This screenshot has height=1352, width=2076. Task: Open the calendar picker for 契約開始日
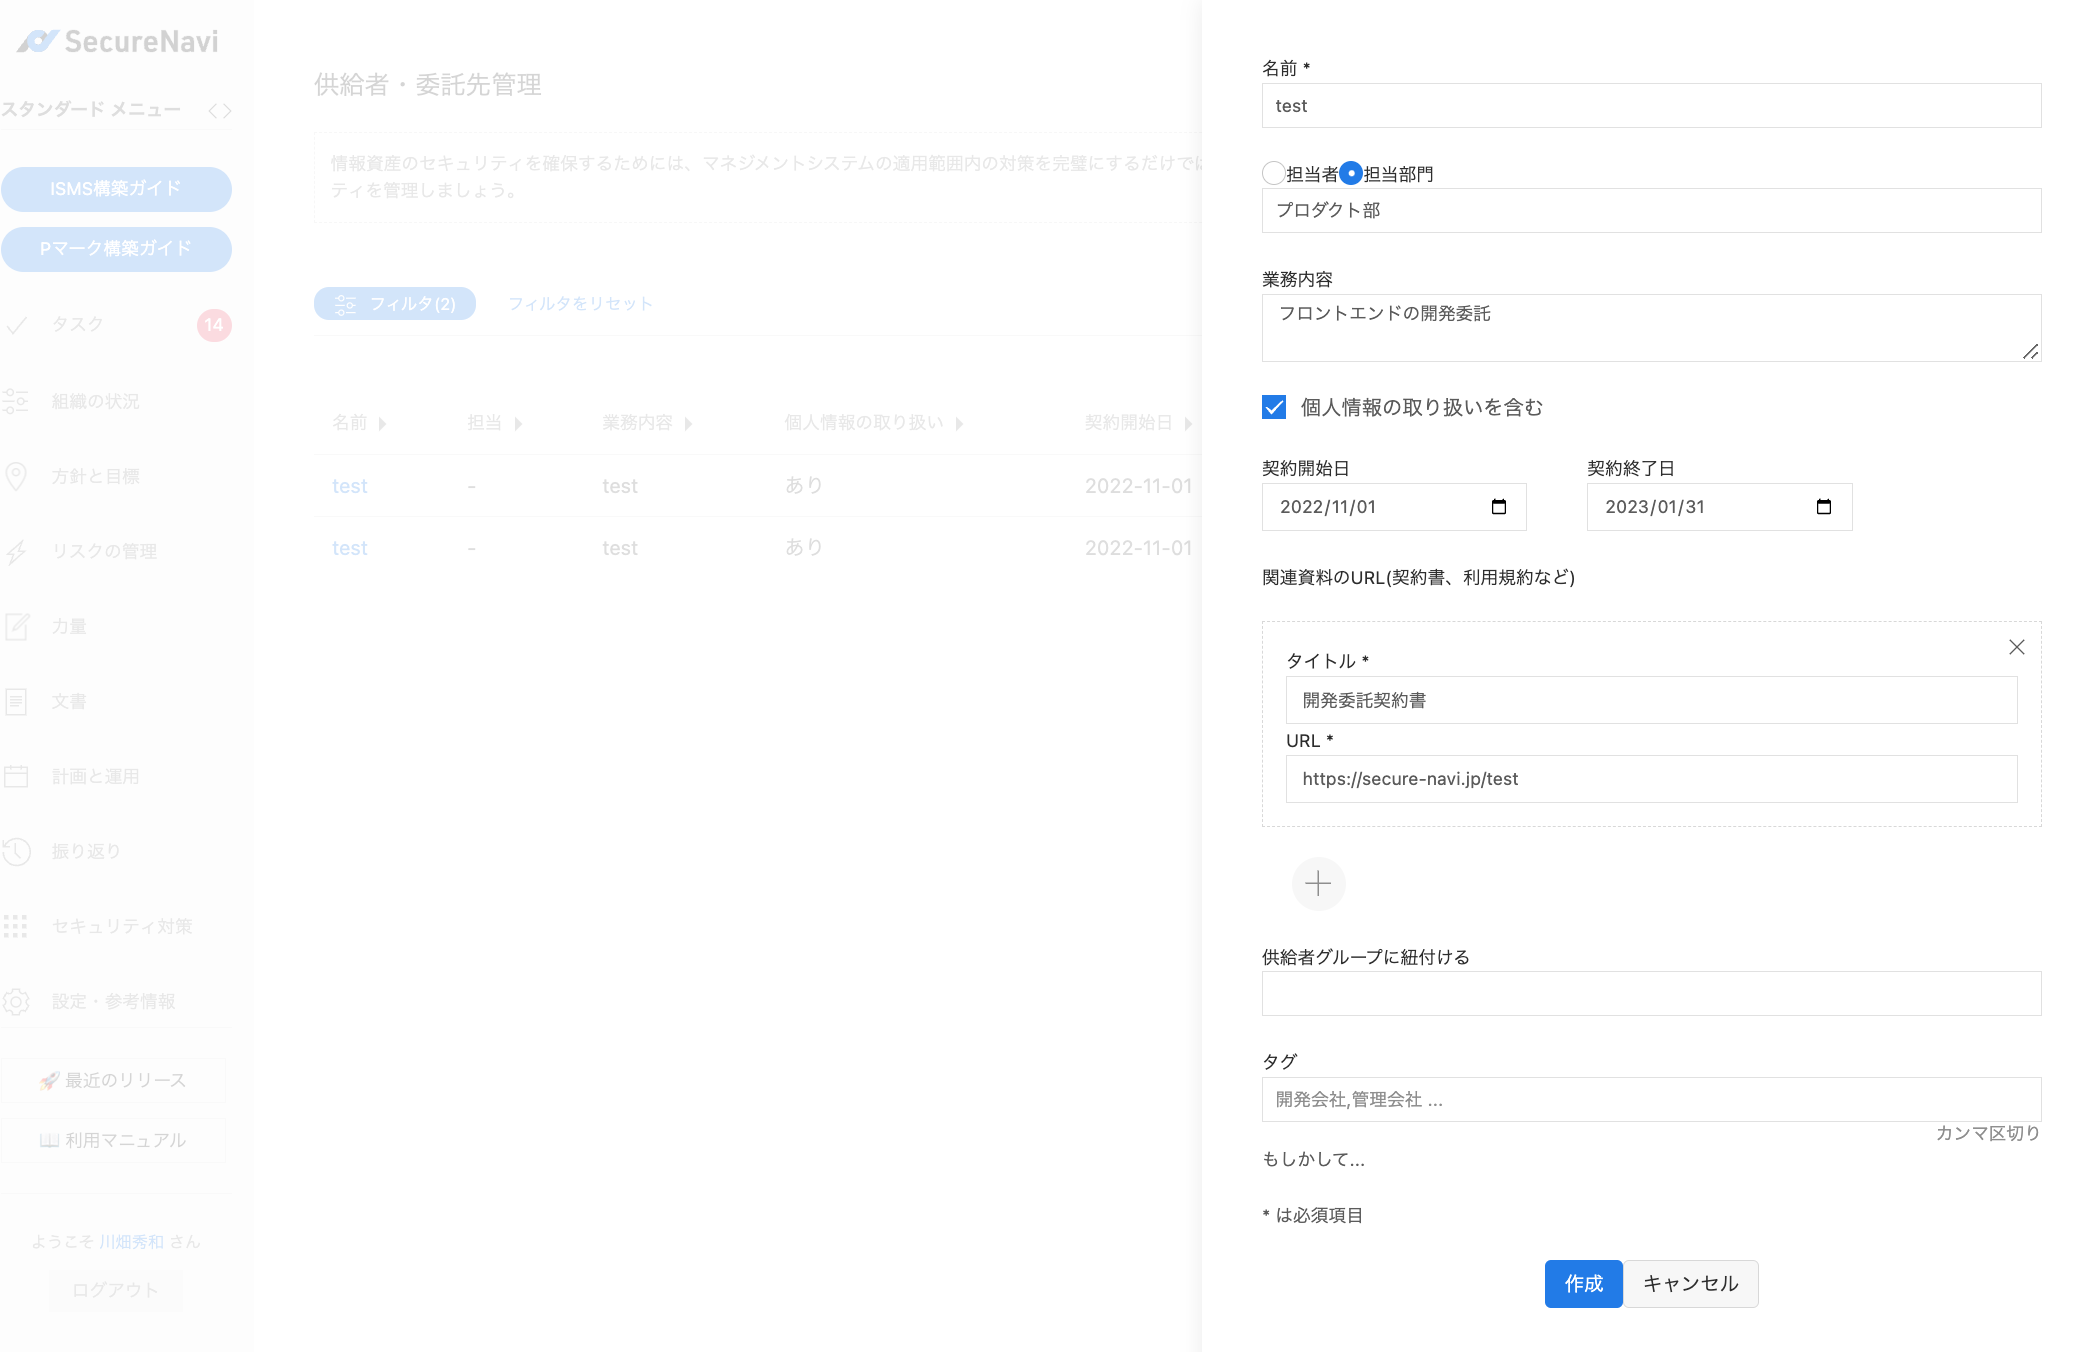(1498, 507)
